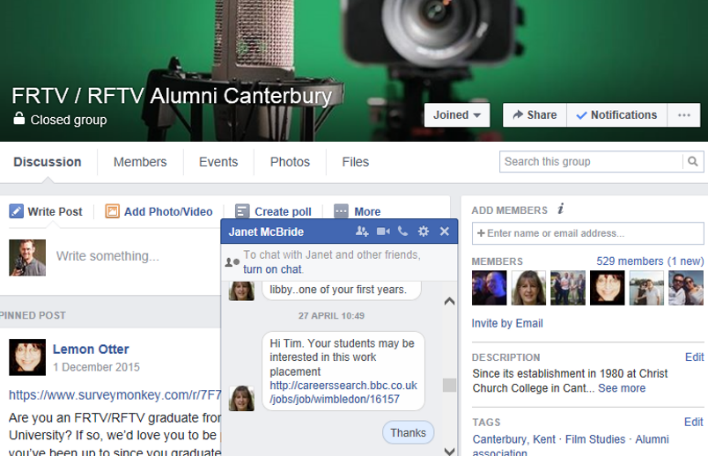Click Lemon Otter's profile picture in pinned post
Viewport: 708px width, 456px height.
tap(28, 357)
